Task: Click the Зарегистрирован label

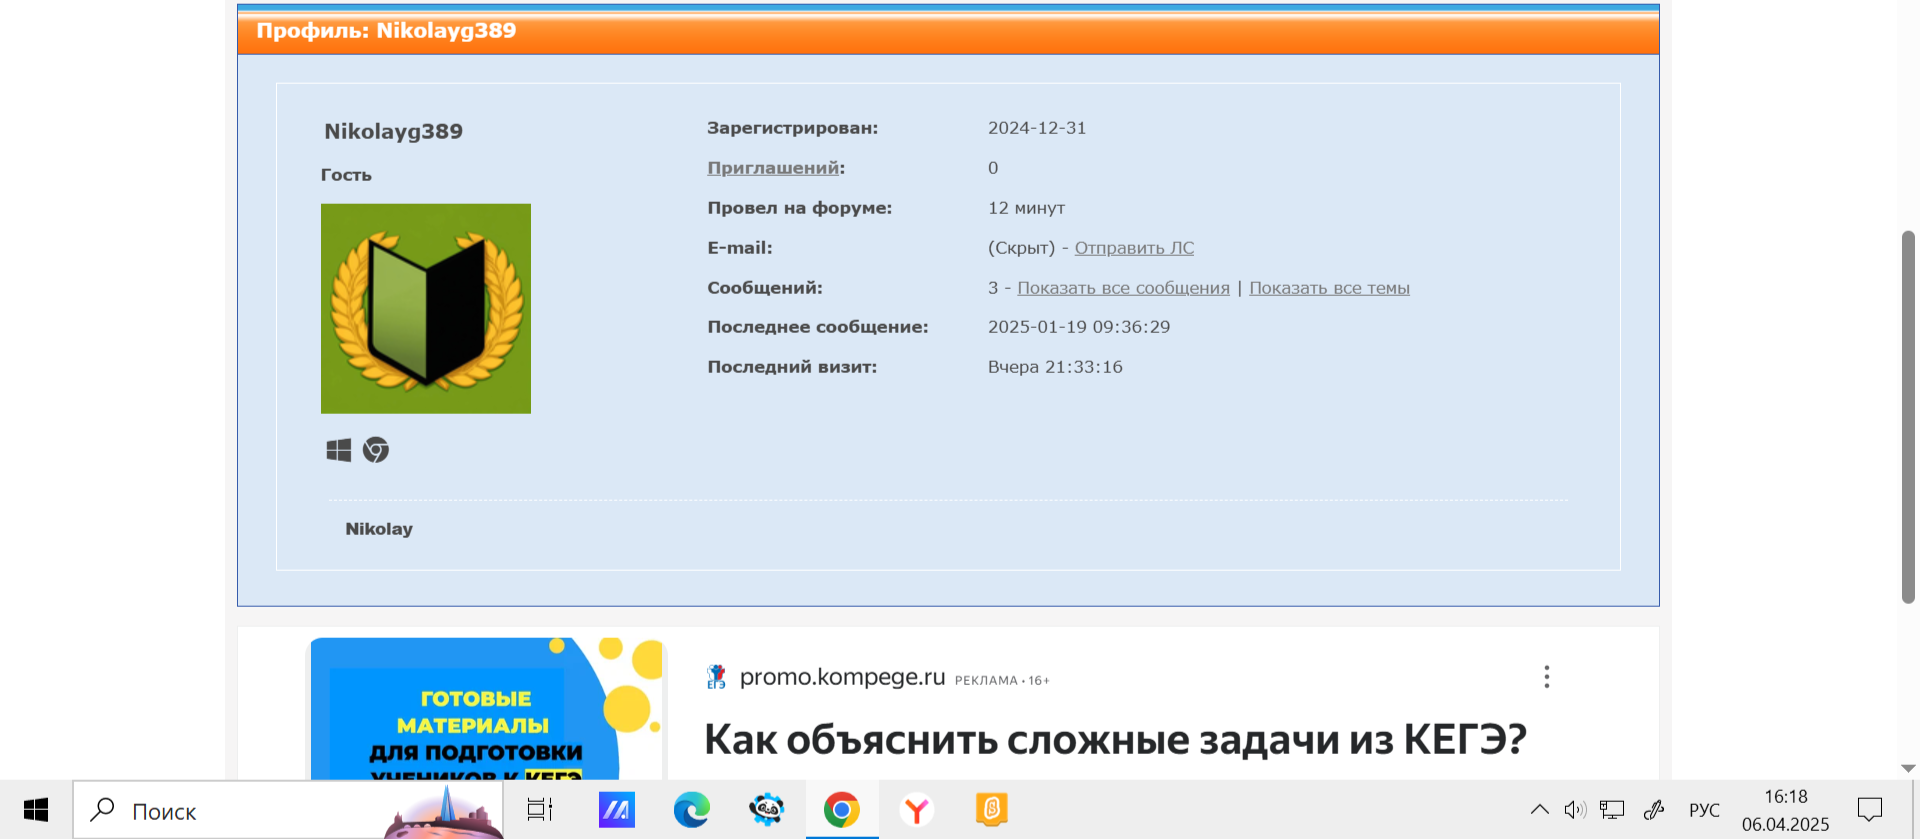Action: [x=792, y=128]
